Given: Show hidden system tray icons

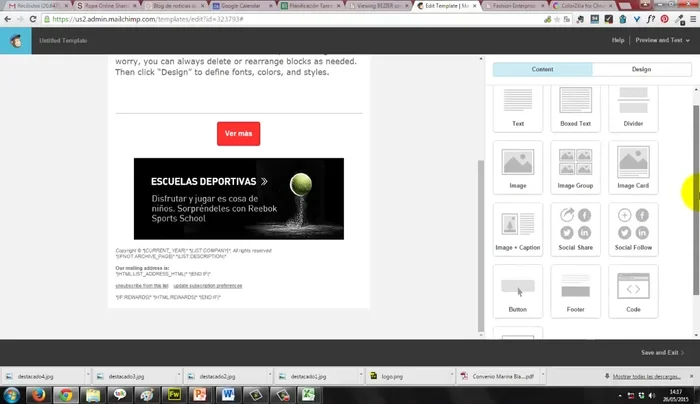Looking at the screenshot, I should (x=620, y=396).
